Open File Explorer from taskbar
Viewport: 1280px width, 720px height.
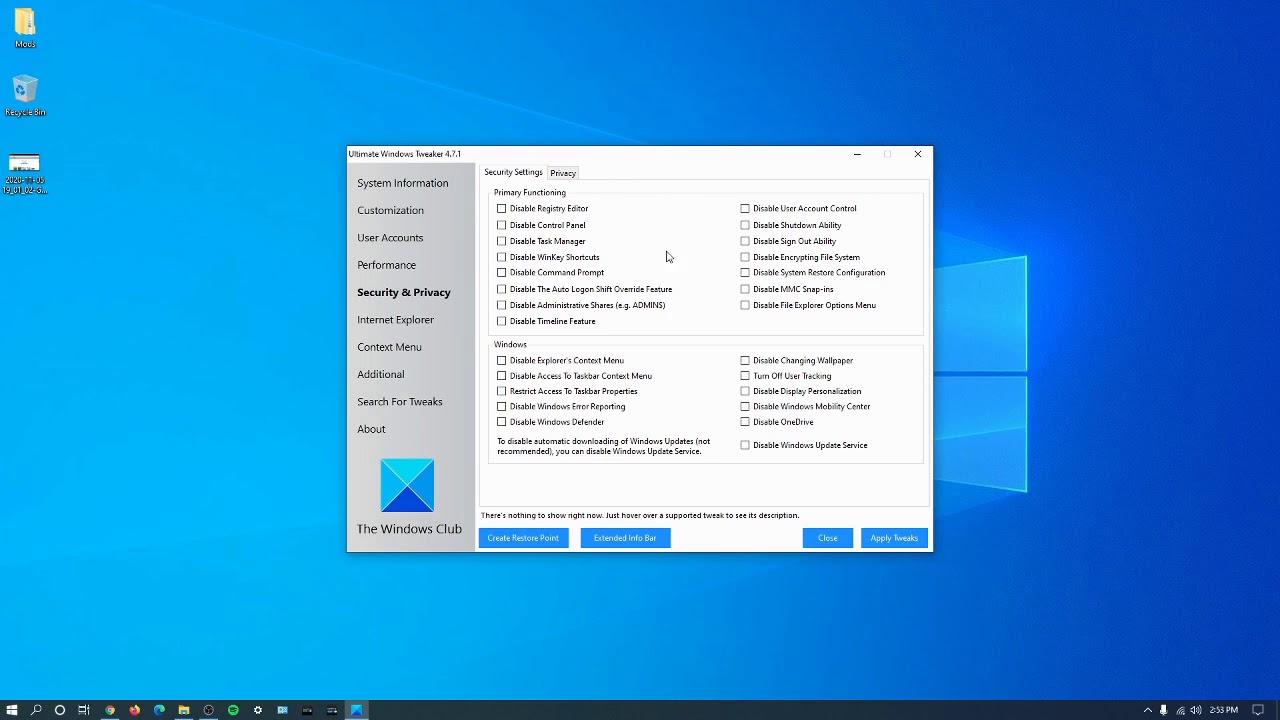pos(184,710)
